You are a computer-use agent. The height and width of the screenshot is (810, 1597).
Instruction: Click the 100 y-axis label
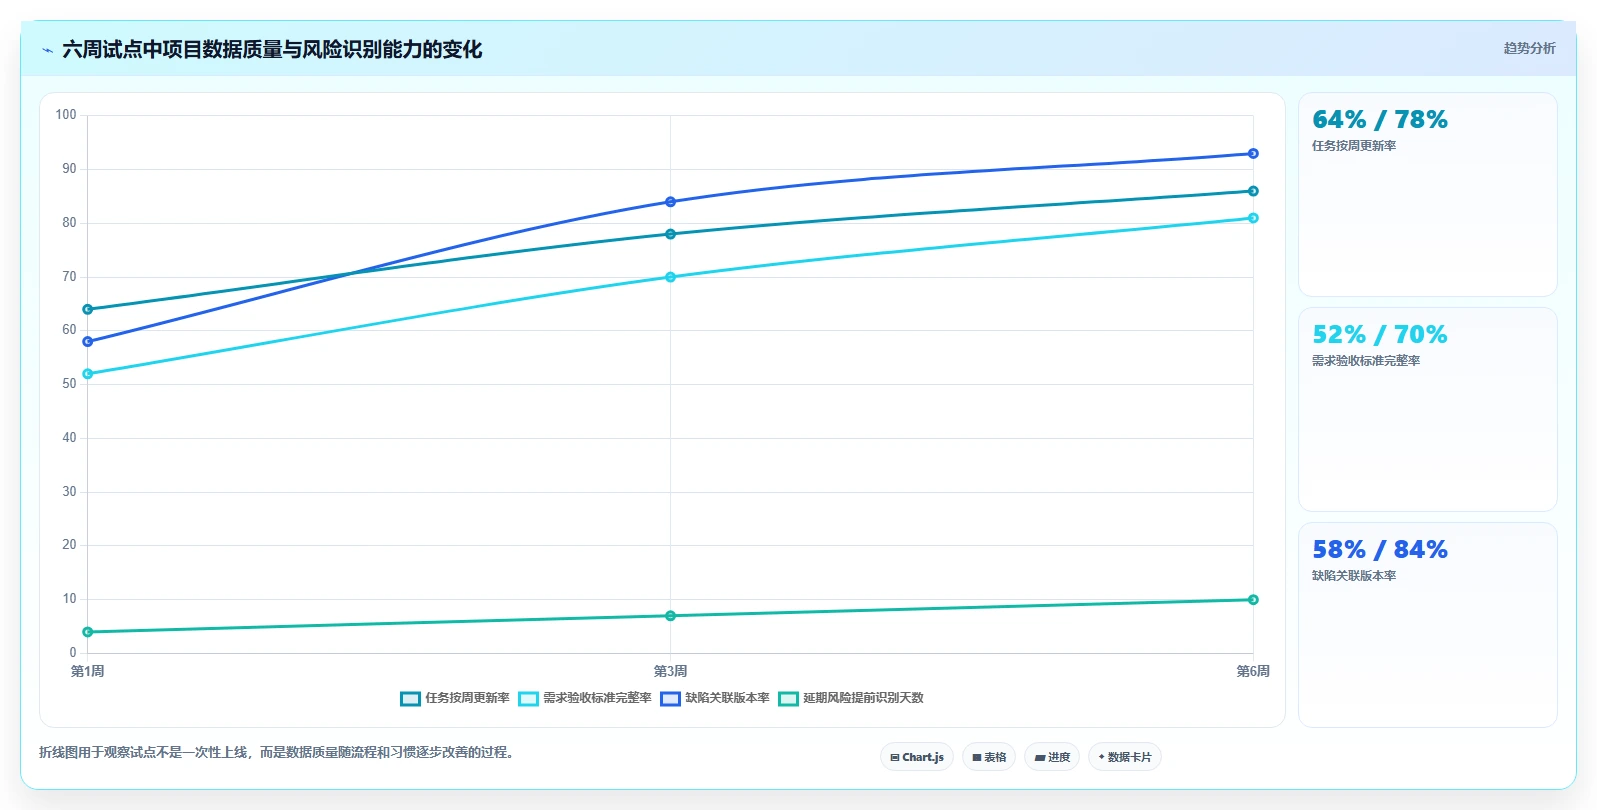[x=66, y=115]
